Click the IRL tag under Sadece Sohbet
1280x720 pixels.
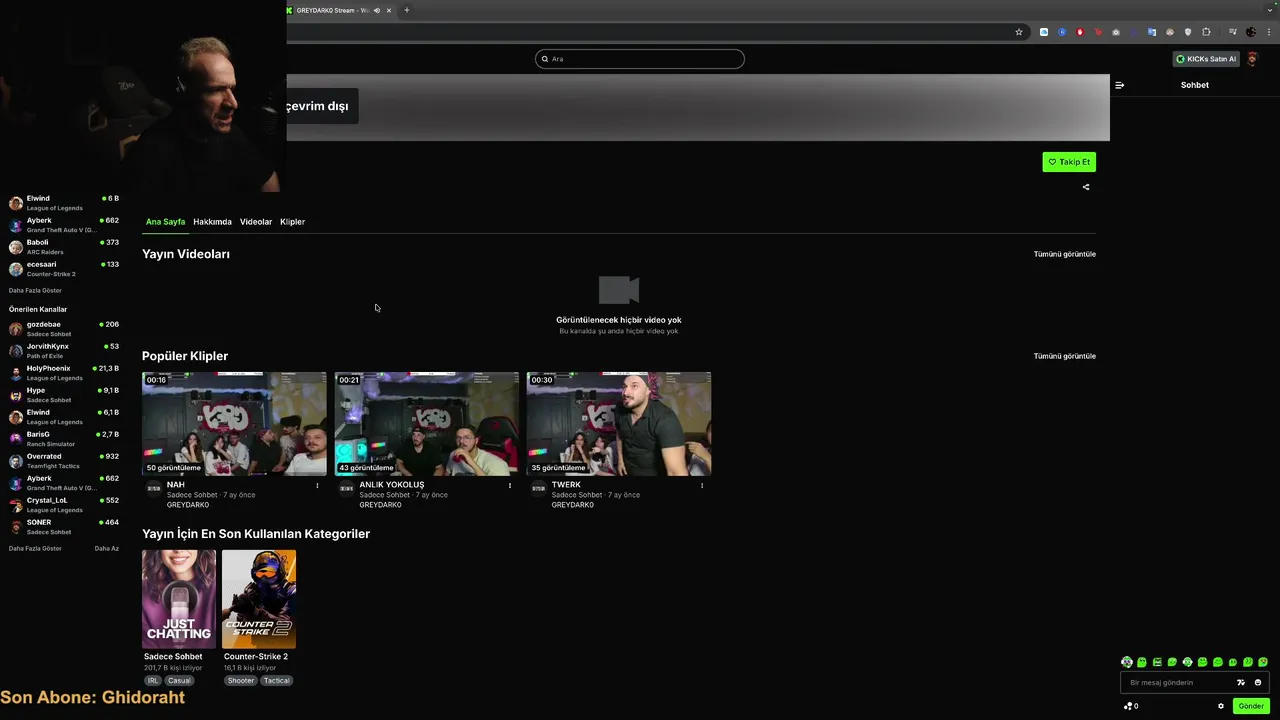pos(153,680)
